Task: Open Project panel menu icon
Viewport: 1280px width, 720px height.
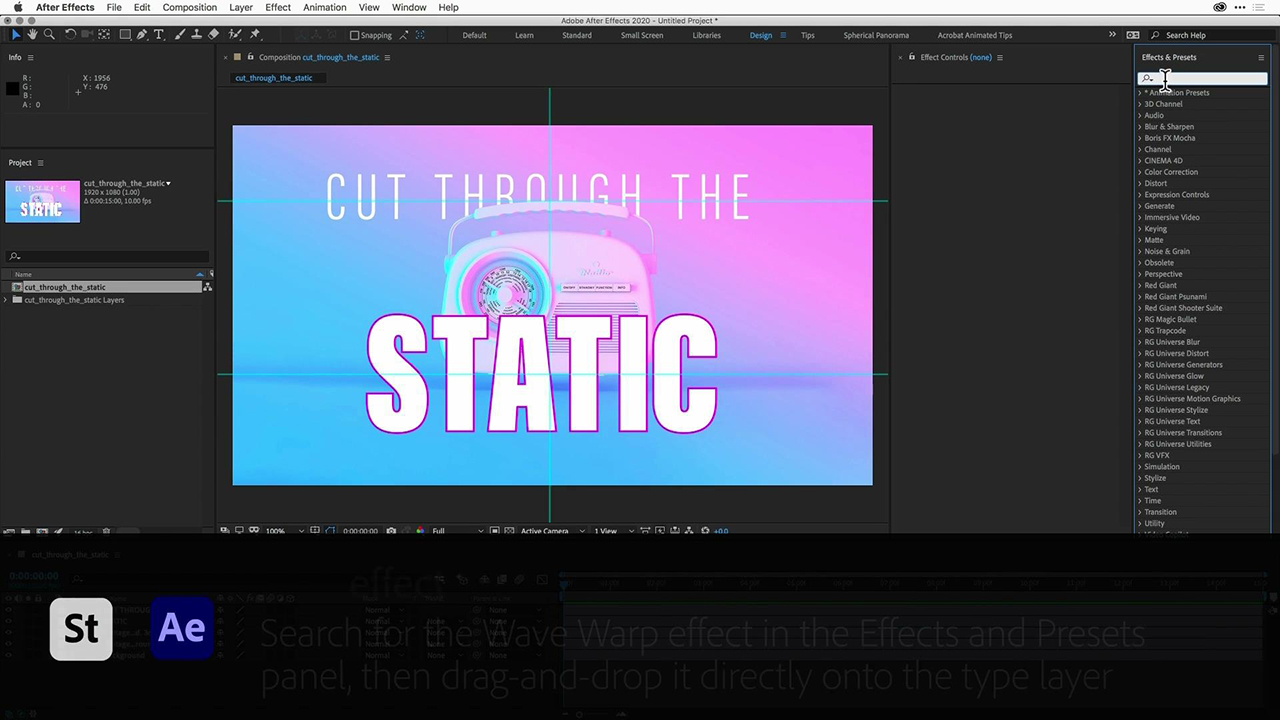Action: click(x=41, y=163)
